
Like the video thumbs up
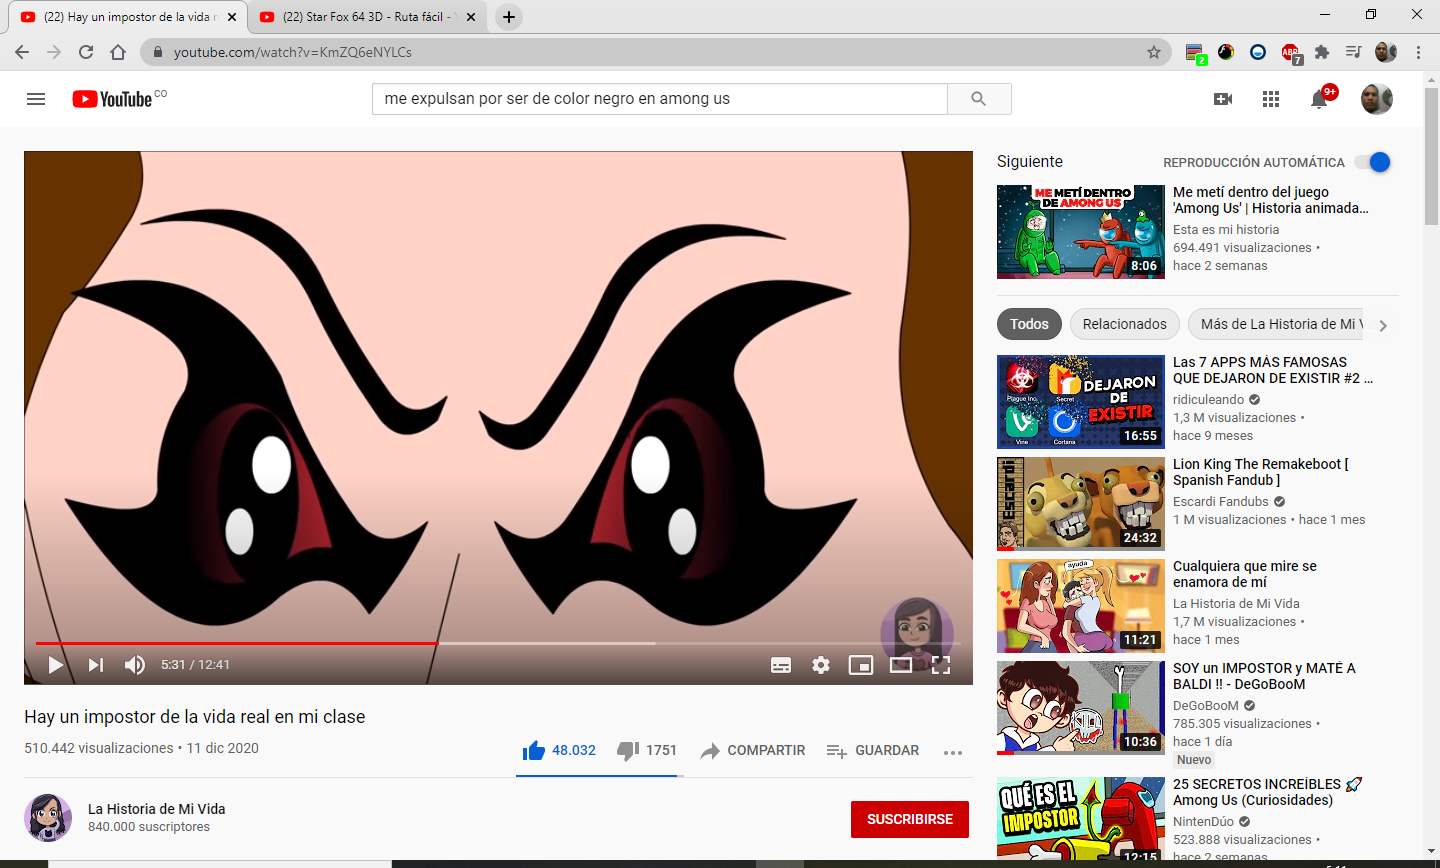[x=559, y=750]
